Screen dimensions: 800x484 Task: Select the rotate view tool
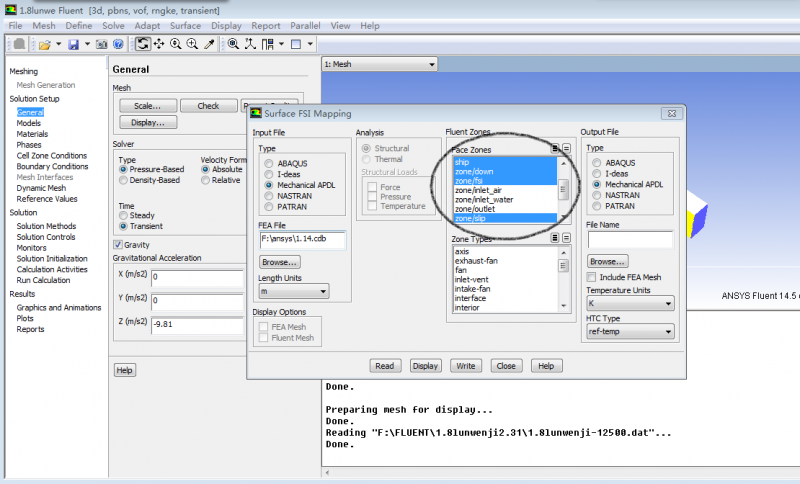point(142,44)
